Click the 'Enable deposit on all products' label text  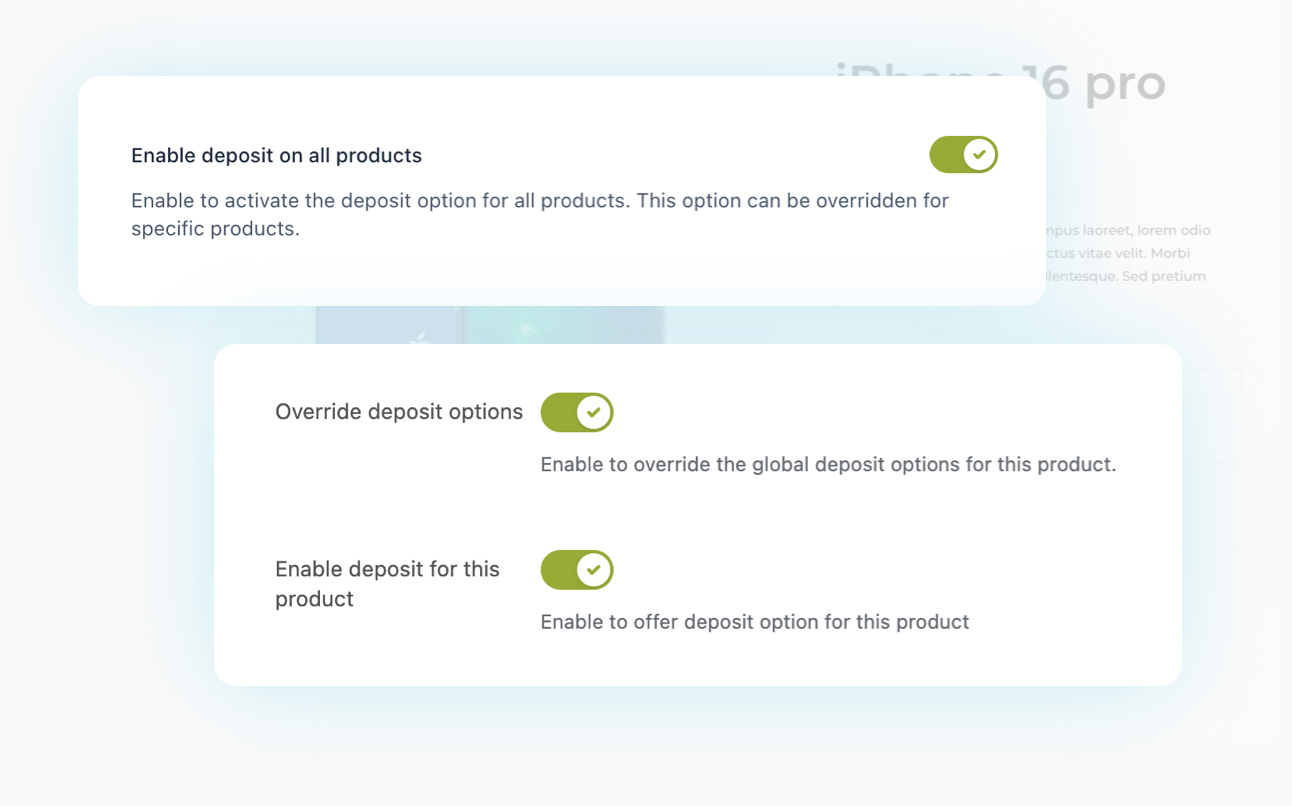coord(276,155)
